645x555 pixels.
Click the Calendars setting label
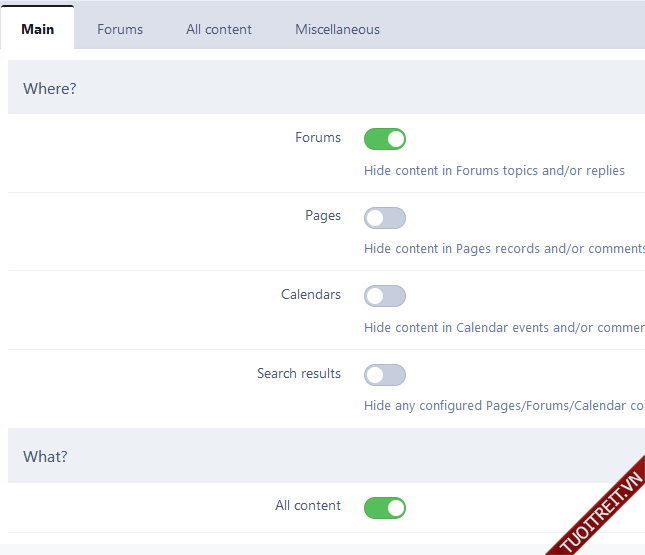click(x=311, y=295)
